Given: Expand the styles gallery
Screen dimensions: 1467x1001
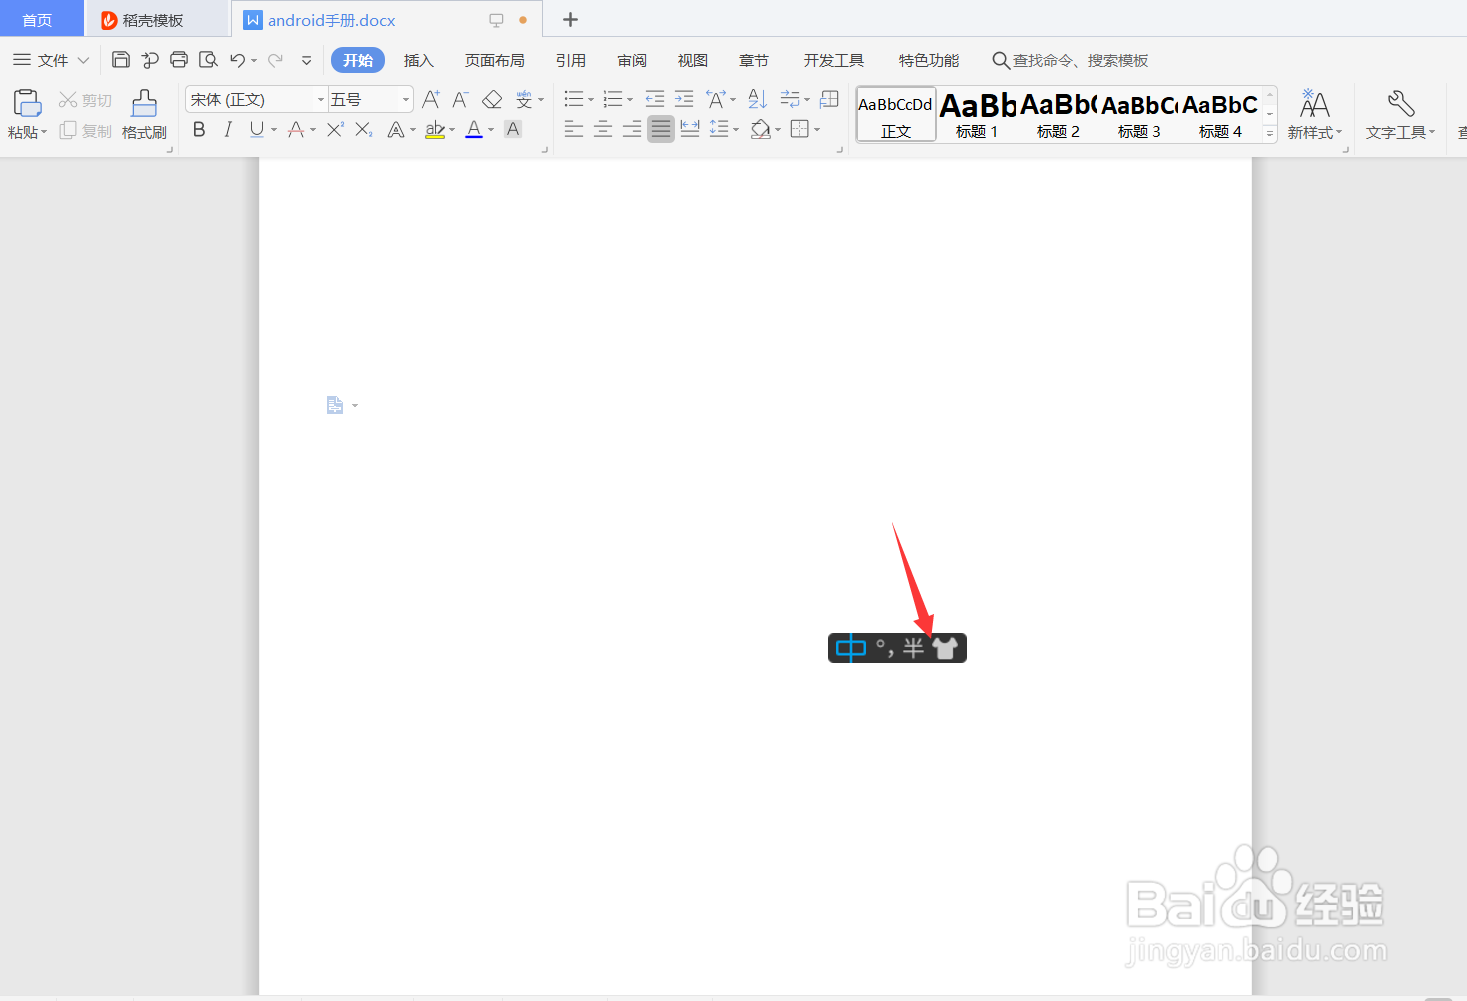Looking at the screenshot, I should tap(1270, 133).
